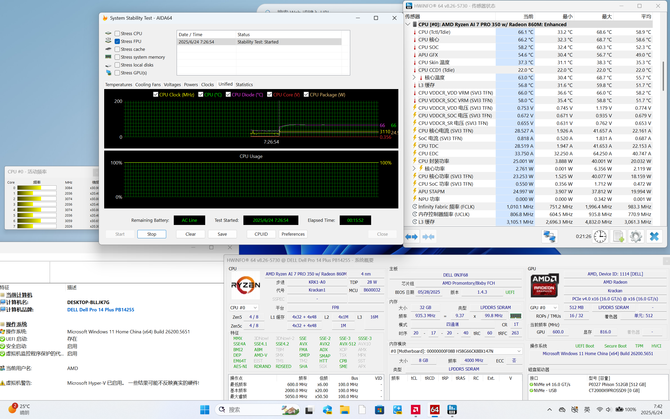Click the Clear button in AIDA64
Screen dimensions: 670x419
pyautogui.click(x=191, y=234)
